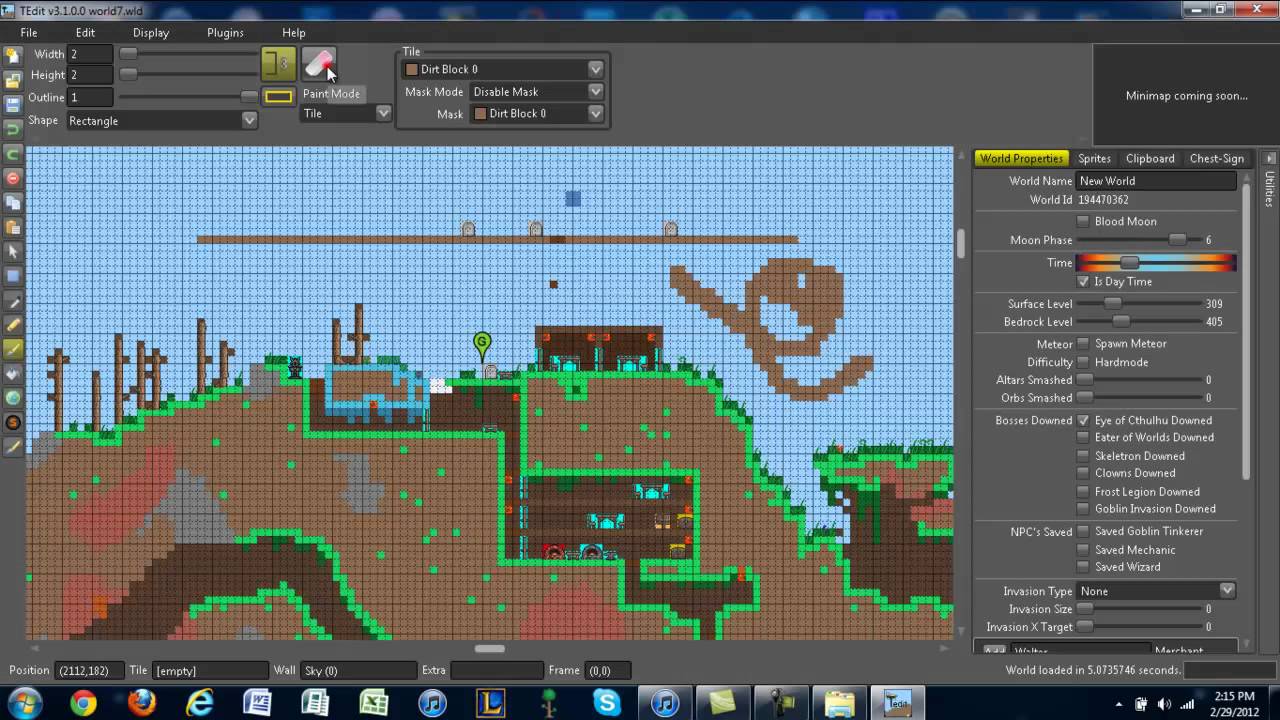
Task: Select the last diagonal tool icon
Action: 13,447
